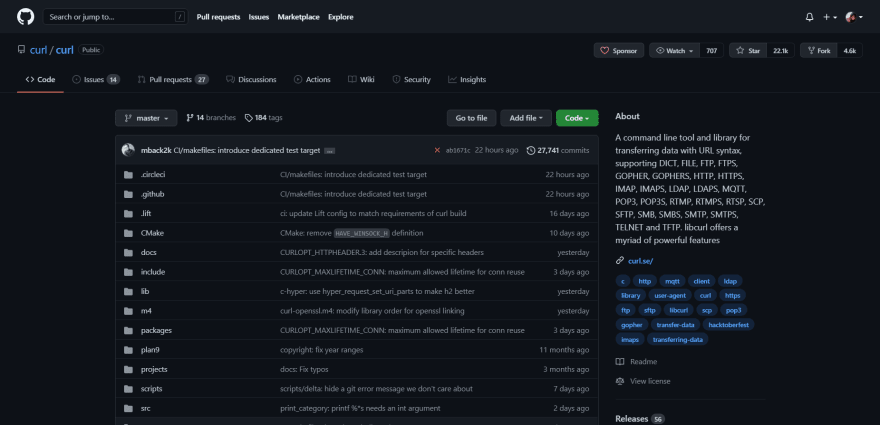Screen dimensions: 880x425
Task: Open the m4 folder
Action: click(146, 311)
